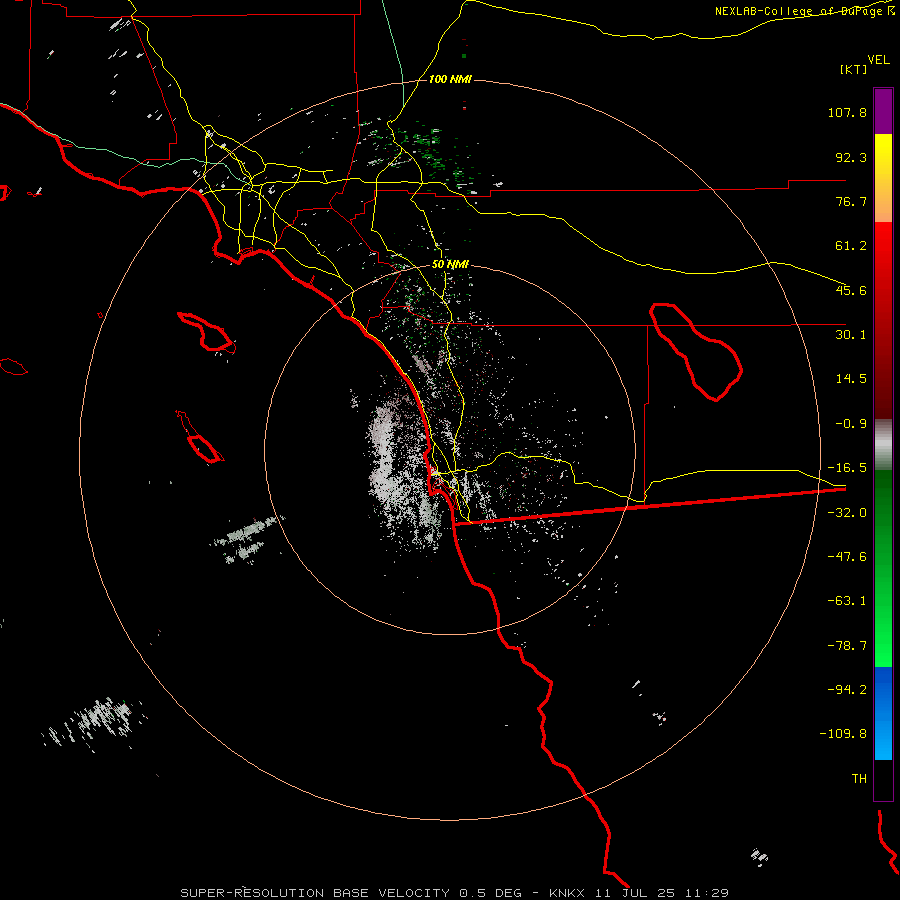The width and height of the screenshot is (900, 900).
Task: Select the 14.5 scale value
Action: click(x=851, y=379)
